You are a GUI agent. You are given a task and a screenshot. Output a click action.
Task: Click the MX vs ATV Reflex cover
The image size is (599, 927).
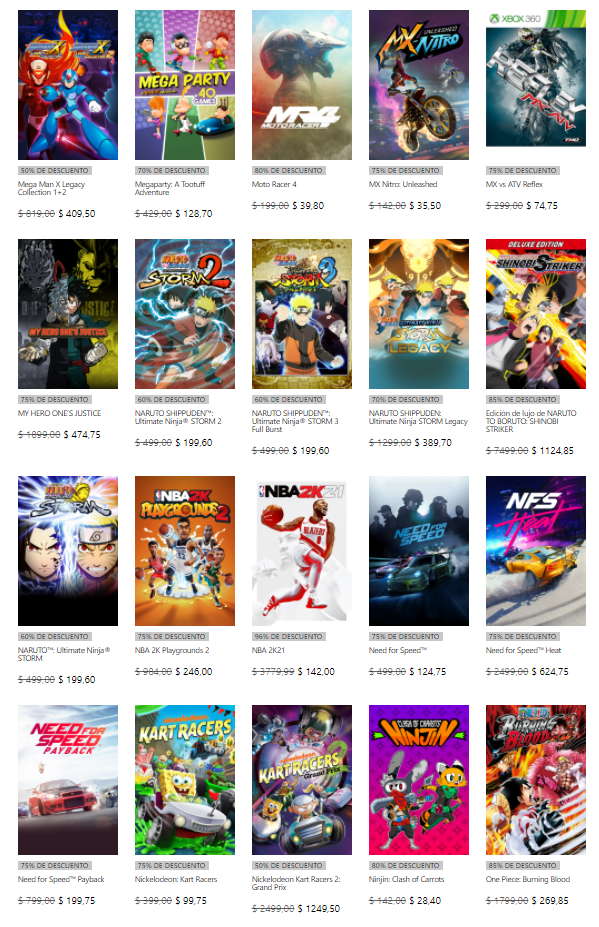(536, 78)
